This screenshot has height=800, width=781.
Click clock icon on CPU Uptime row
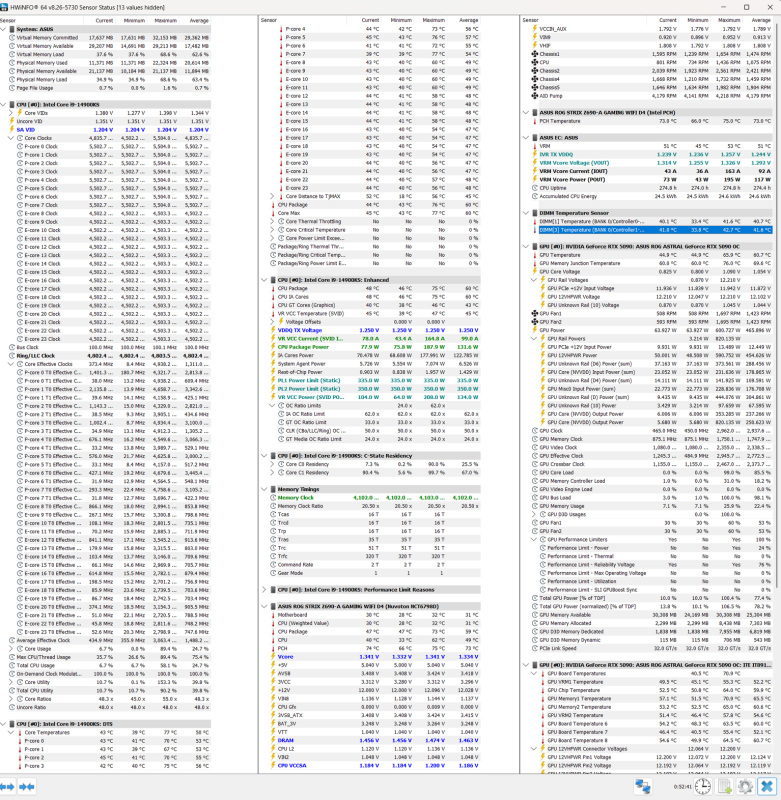click(535, 188)
